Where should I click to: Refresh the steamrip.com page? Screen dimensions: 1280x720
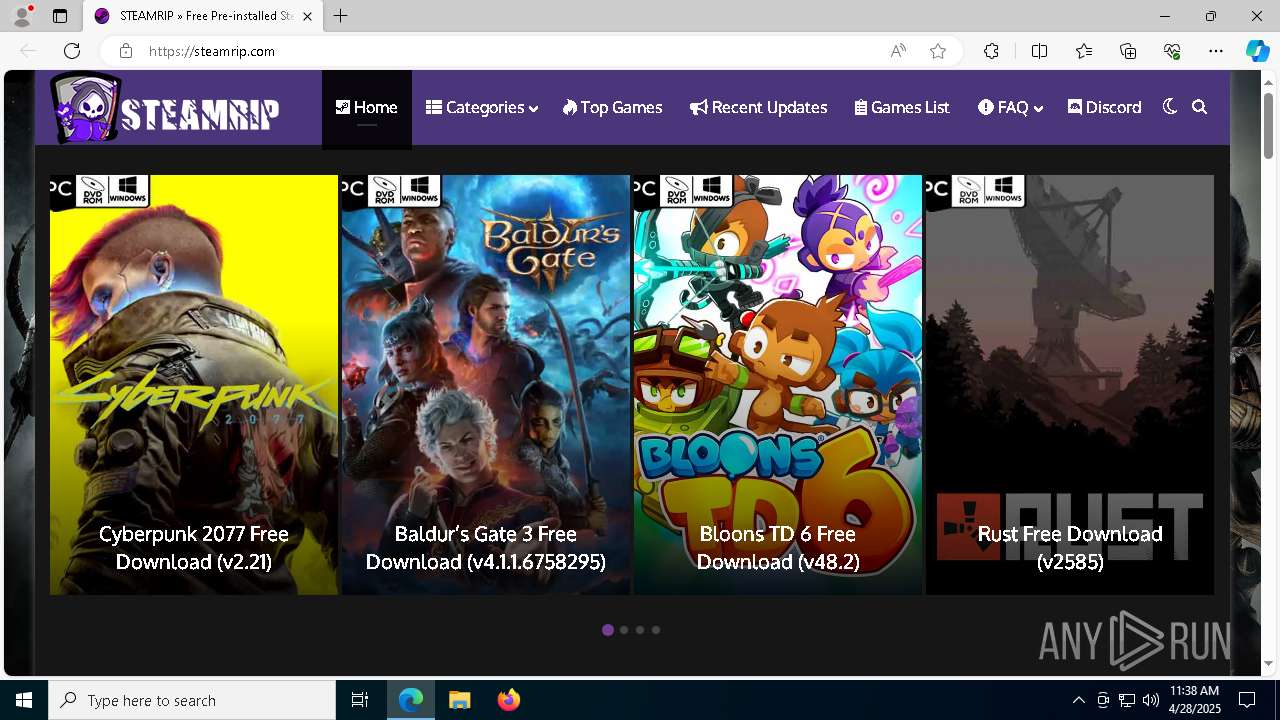[72, 51]
